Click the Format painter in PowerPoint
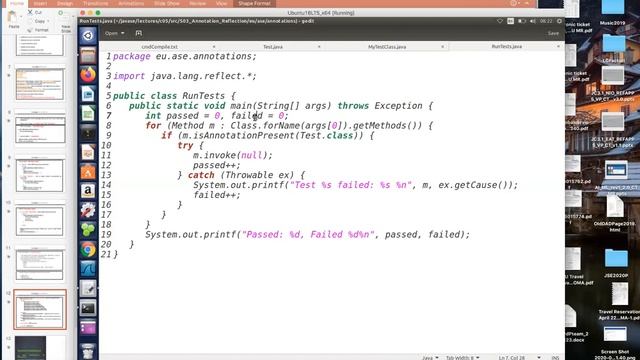This screenshot has height=360, width=640. 38,30
